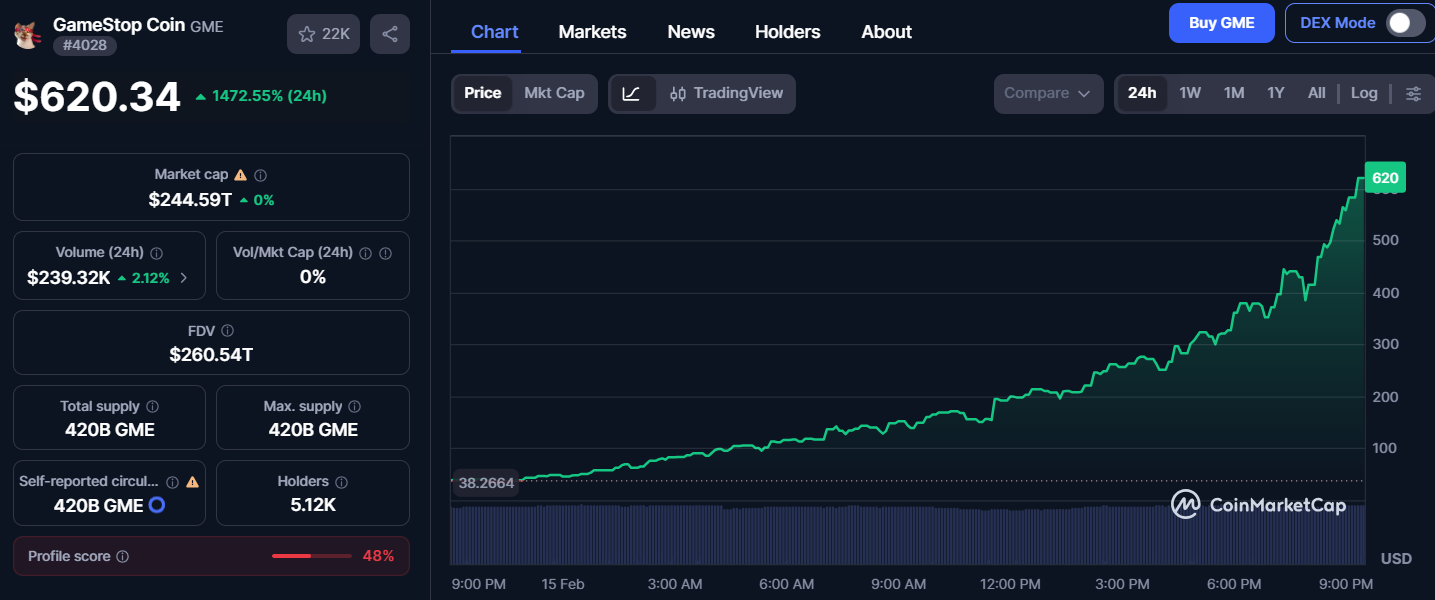Open the Compare dropdown
This screenshot has height=600, width=1435.
(x=1048, y=93)
